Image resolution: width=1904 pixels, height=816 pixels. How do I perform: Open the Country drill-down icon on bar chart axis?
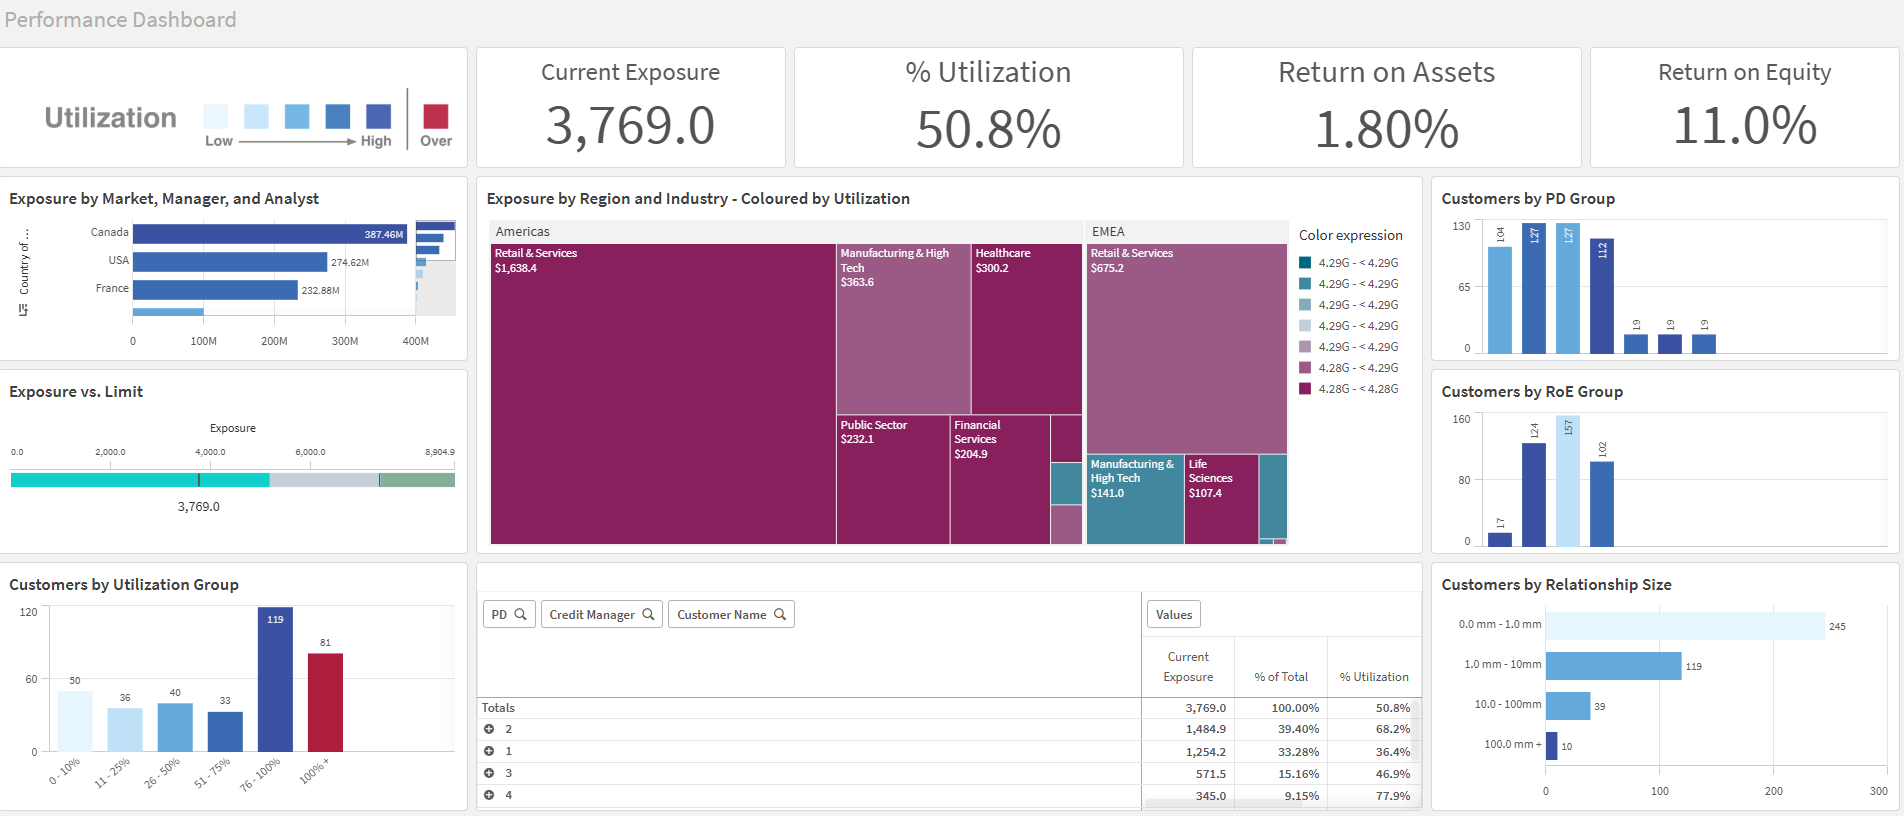click(x=23, y=311)
